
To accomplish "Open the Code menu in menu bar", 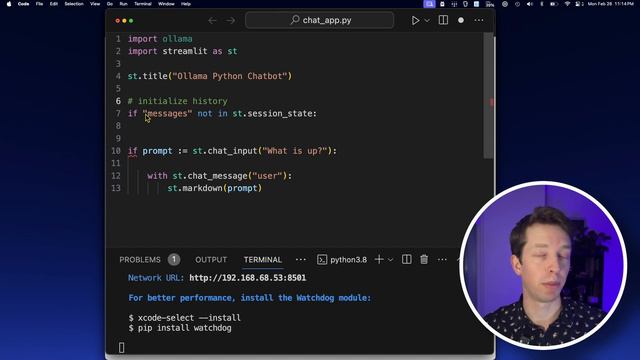I will pyautogui.click(x=23, y=4).
